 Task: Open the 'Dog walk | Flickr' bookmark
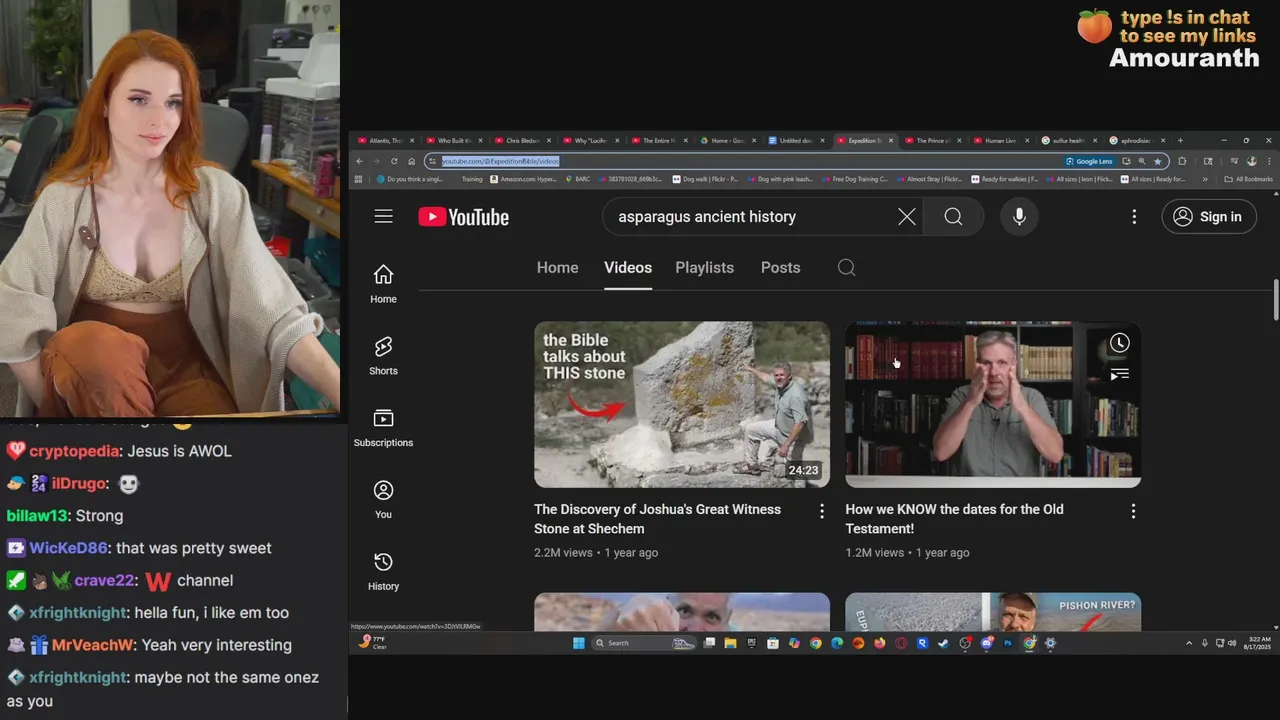click(705, 179)
